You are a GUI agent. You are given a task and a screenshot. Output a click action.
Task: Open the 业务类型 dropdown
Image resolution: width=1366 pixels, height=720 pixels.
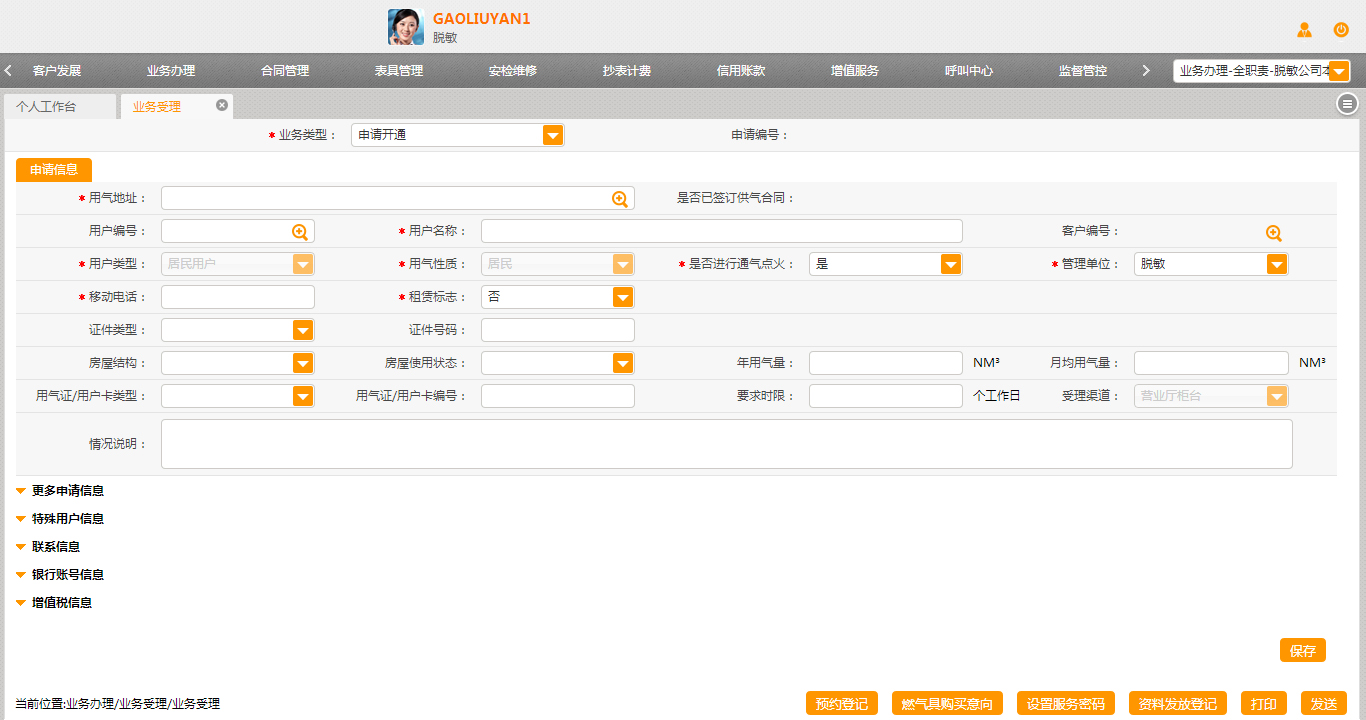(553, 135)
